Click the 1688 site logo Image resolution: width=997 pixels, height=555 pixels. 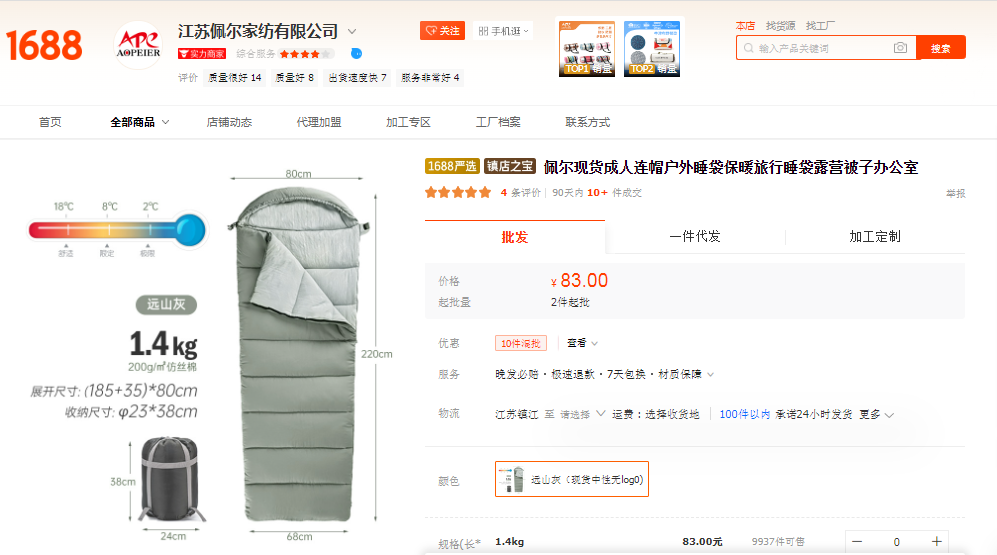(x=45, y=45)
